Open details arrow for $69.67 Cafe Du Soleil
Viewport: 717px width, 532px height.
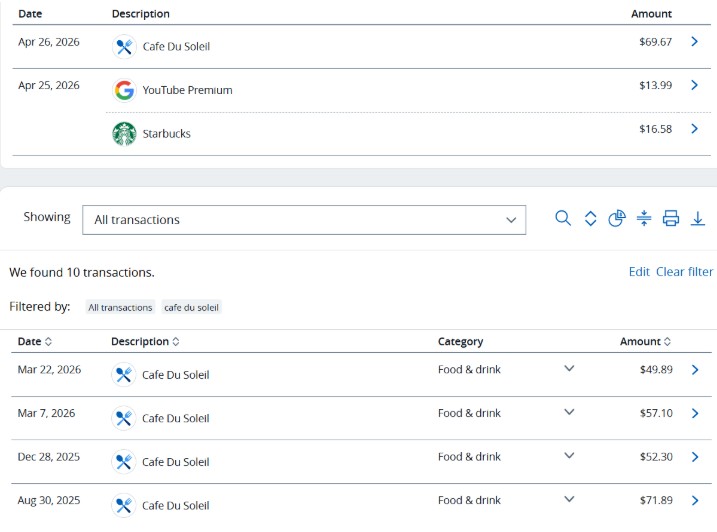tap(695, 42)
